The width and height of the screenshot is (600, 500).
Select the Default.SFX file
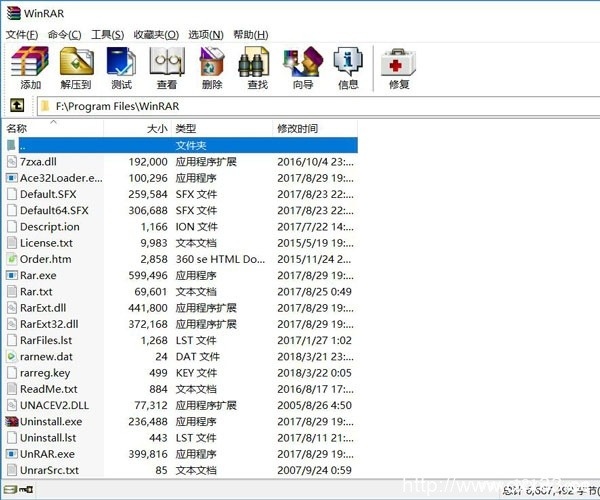[48, 194]
